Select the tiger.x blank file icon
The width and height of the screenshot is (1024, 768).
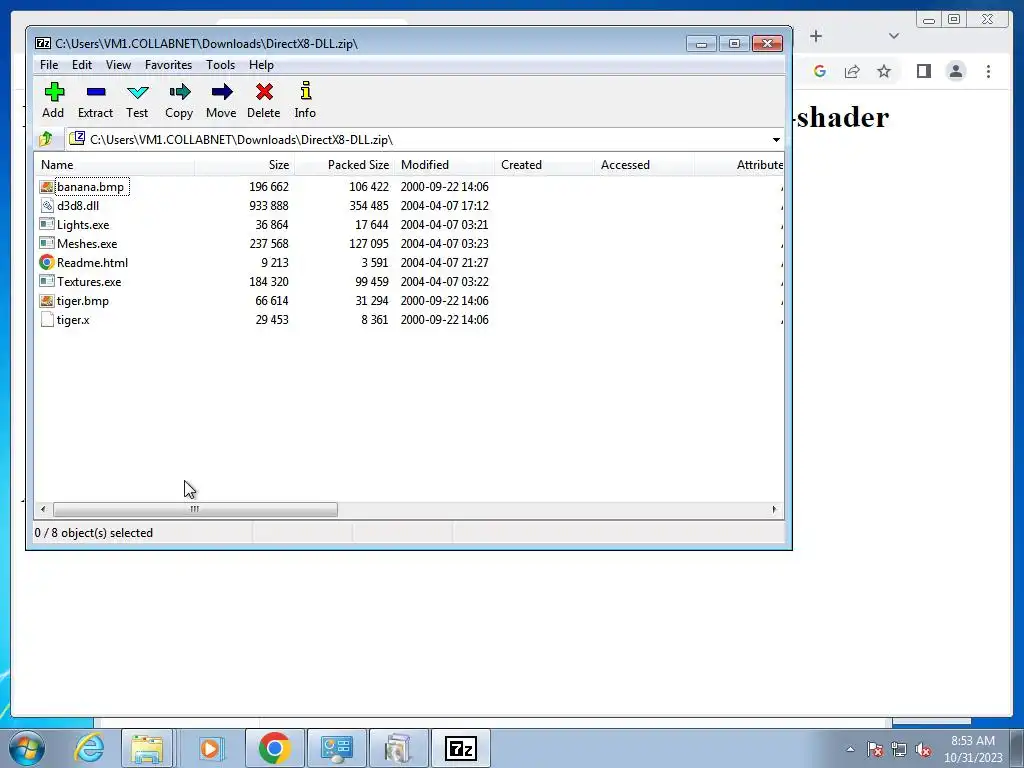coord(46,319)
